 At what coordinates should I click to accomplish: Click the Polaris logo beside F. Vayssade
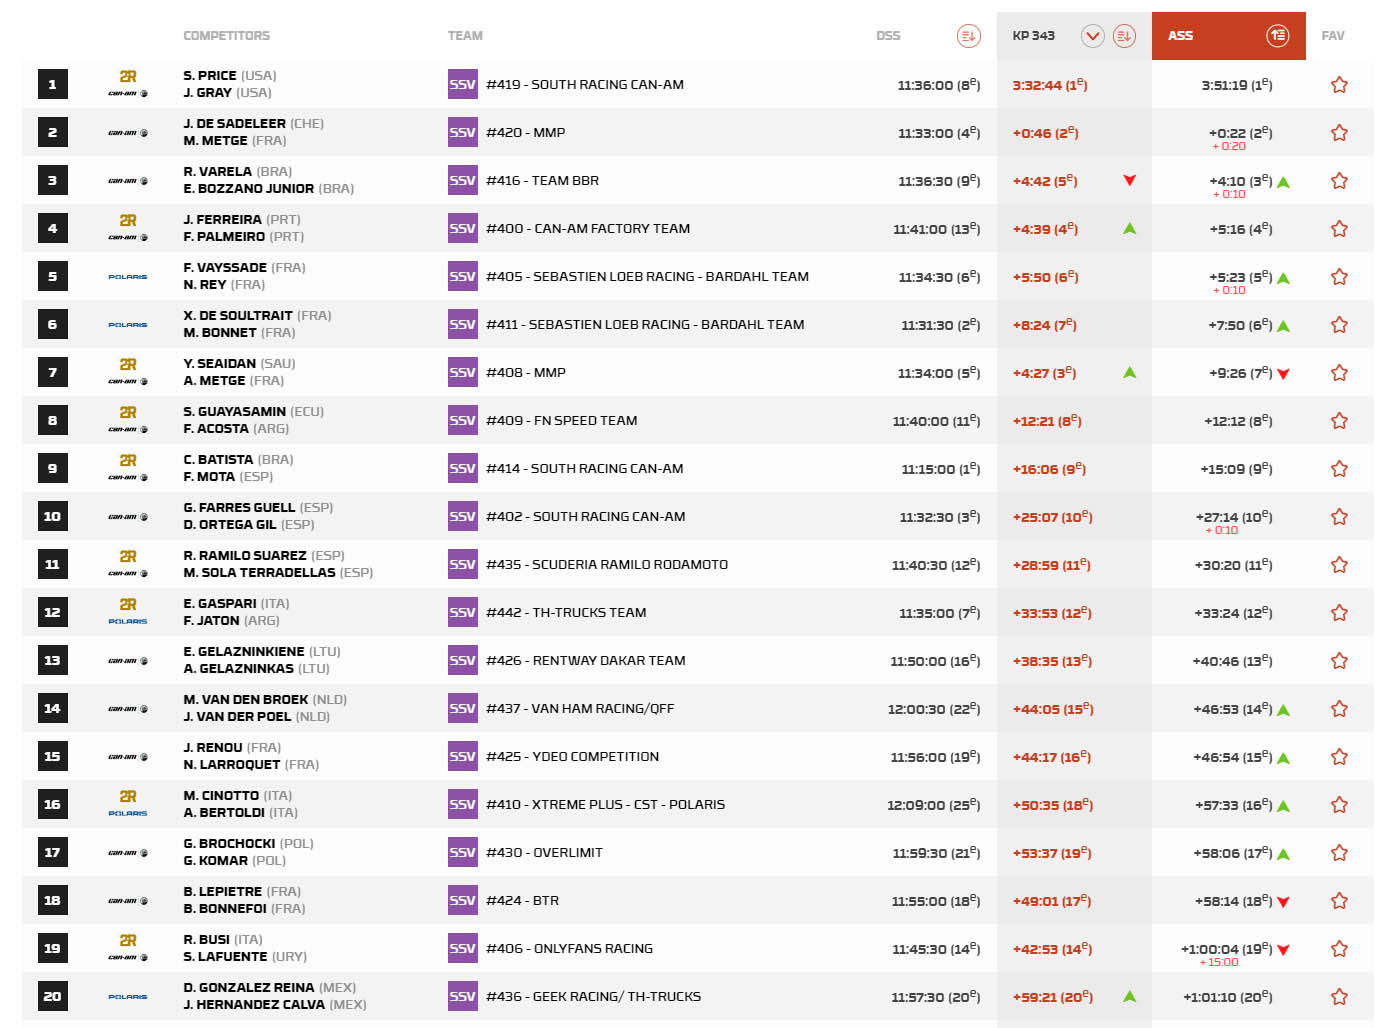(128, 277)
